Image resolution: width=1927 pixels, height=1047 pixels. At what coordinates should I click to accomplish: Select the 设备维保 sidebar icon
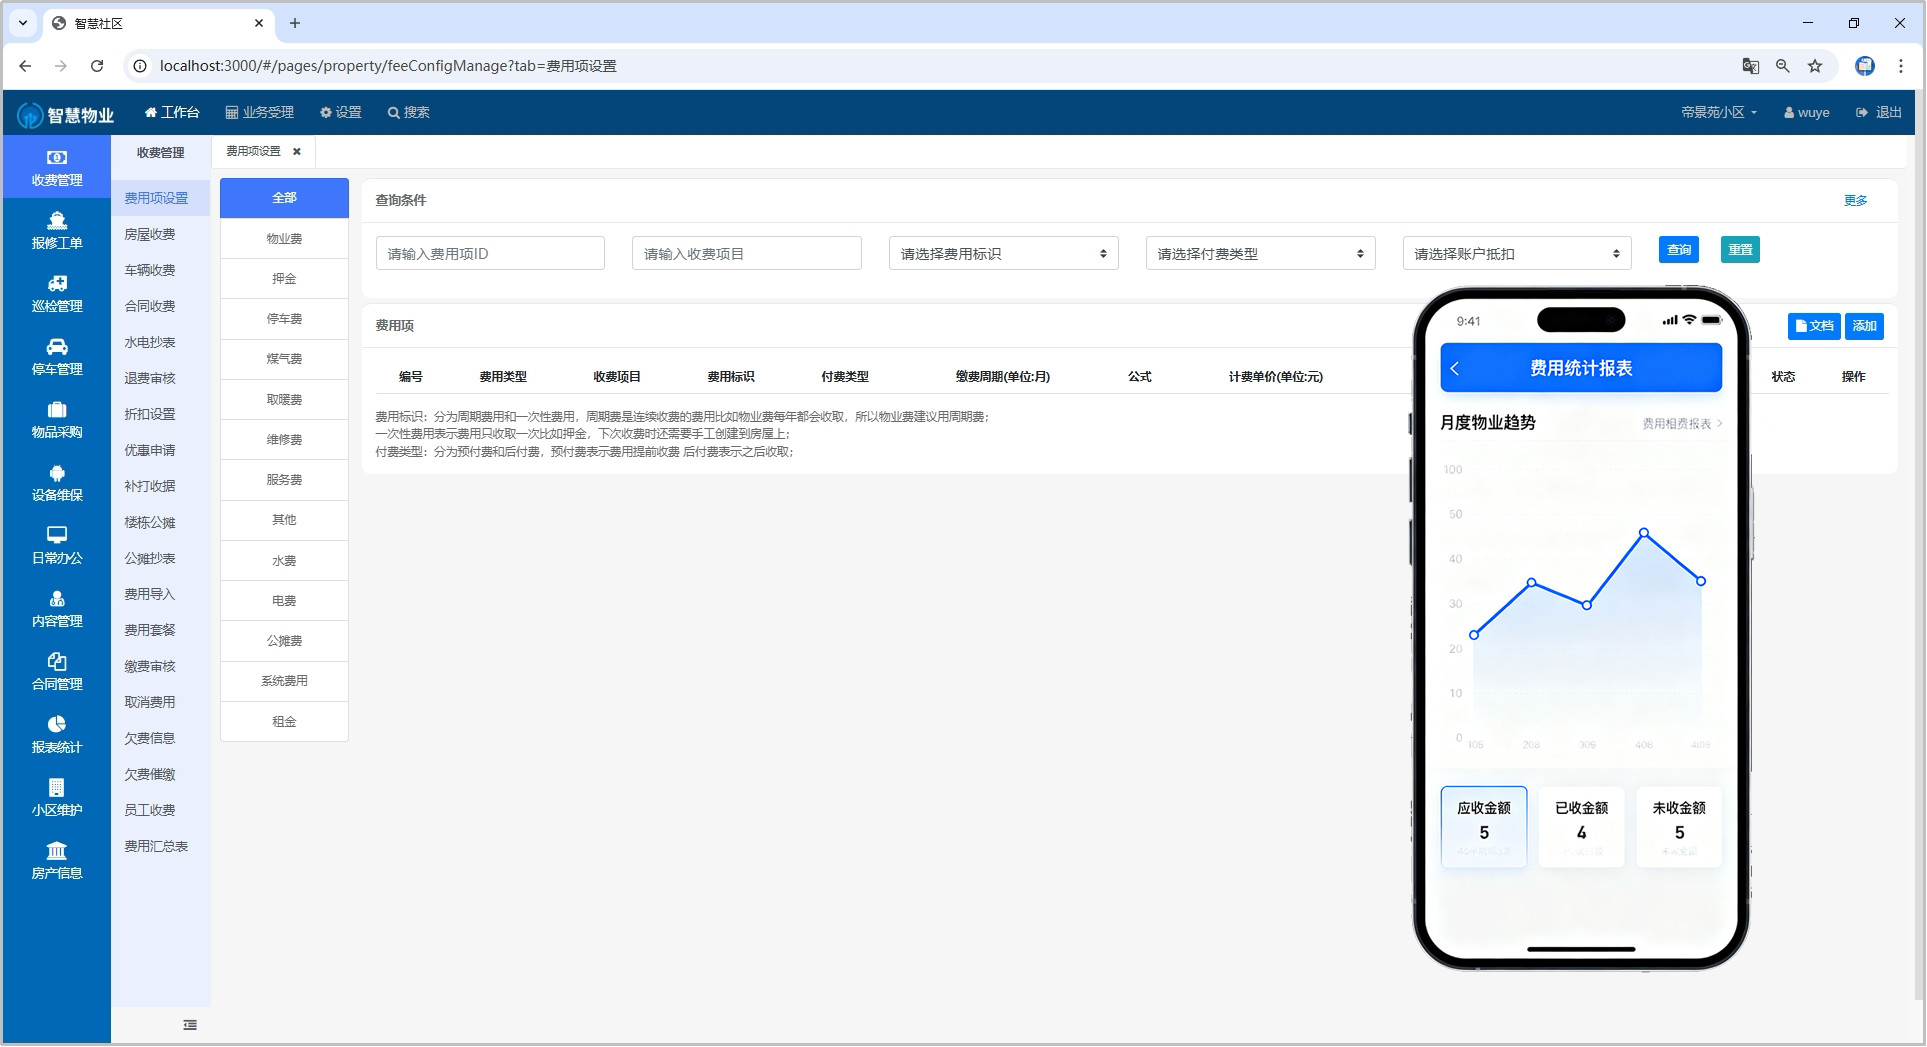click(57, 474)
